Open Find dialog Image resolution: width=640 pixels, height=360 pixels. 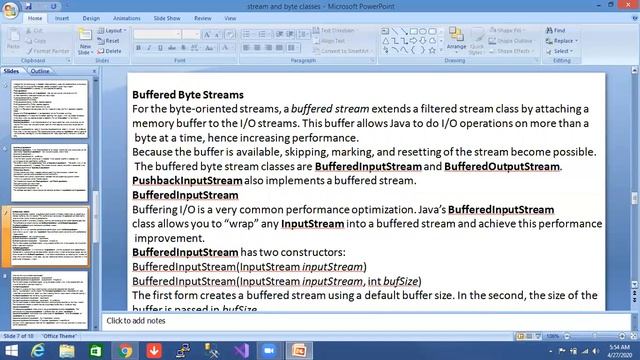coord(556,30)
